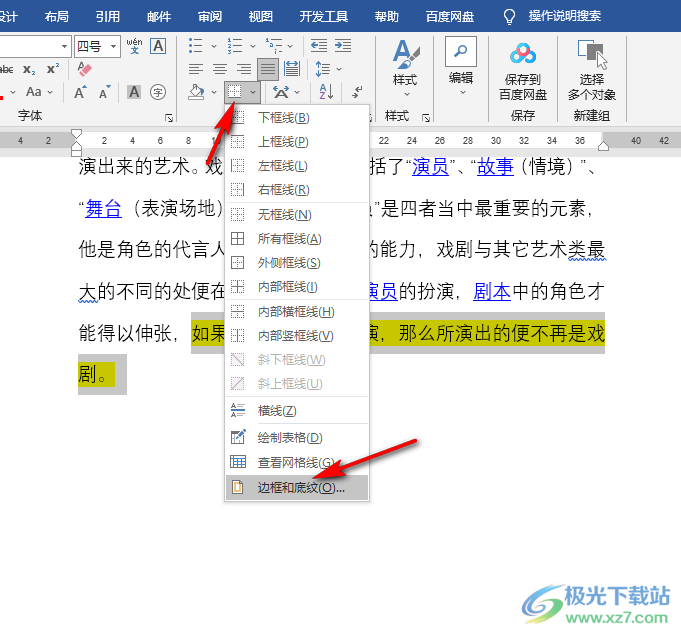
Task: Open the Editing search group
Action: click(x=461, y=67)
